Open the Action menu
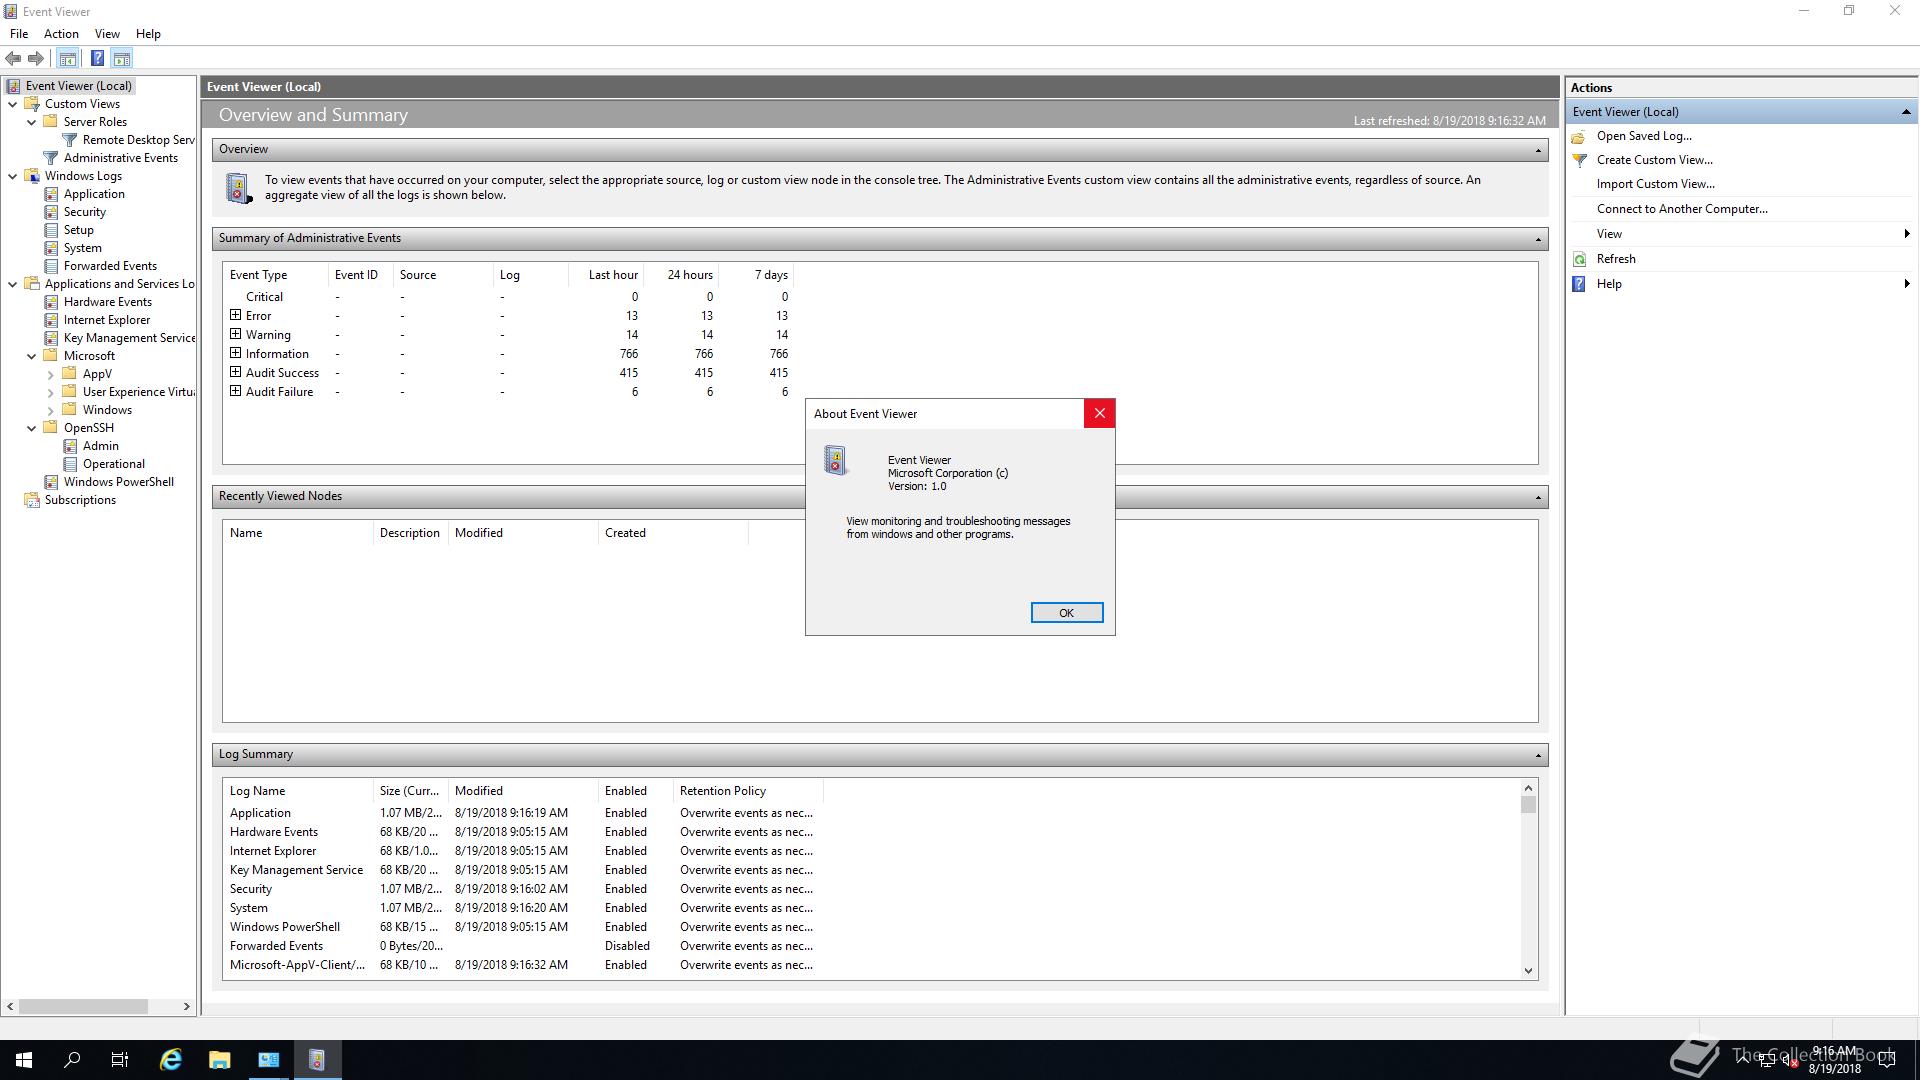 tap(61, 34)
